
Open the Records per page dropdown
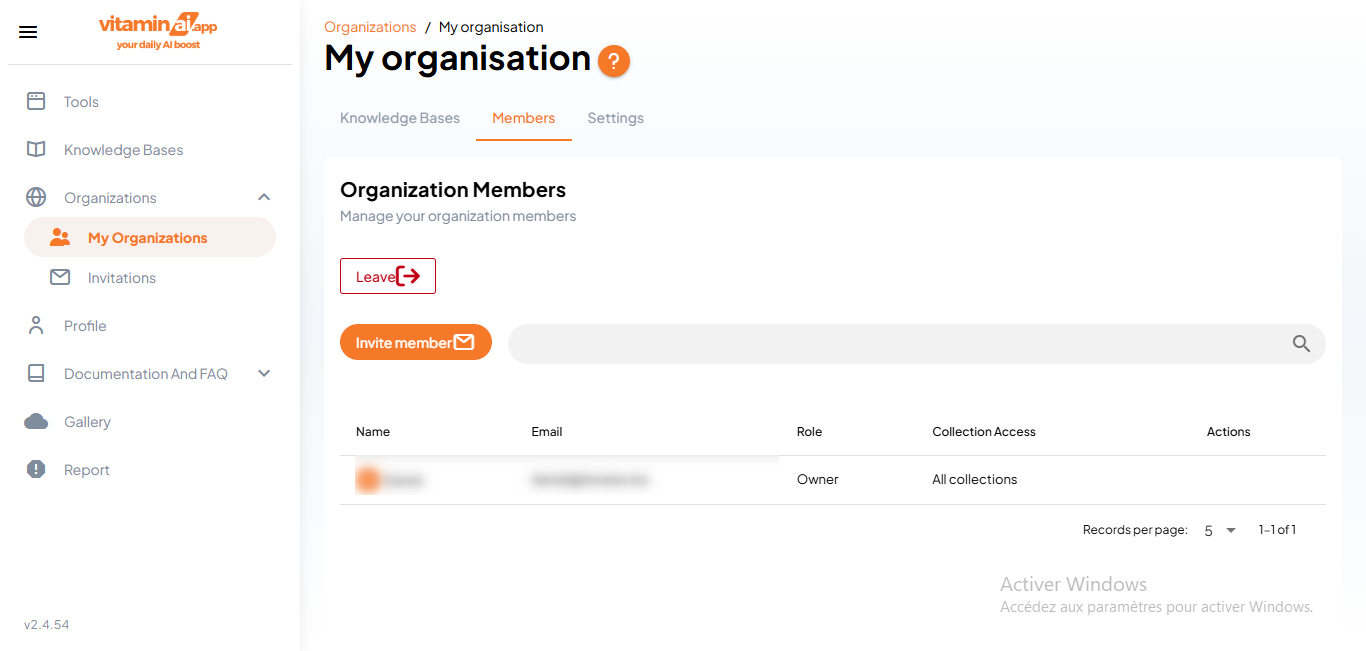coord(1218,529)
